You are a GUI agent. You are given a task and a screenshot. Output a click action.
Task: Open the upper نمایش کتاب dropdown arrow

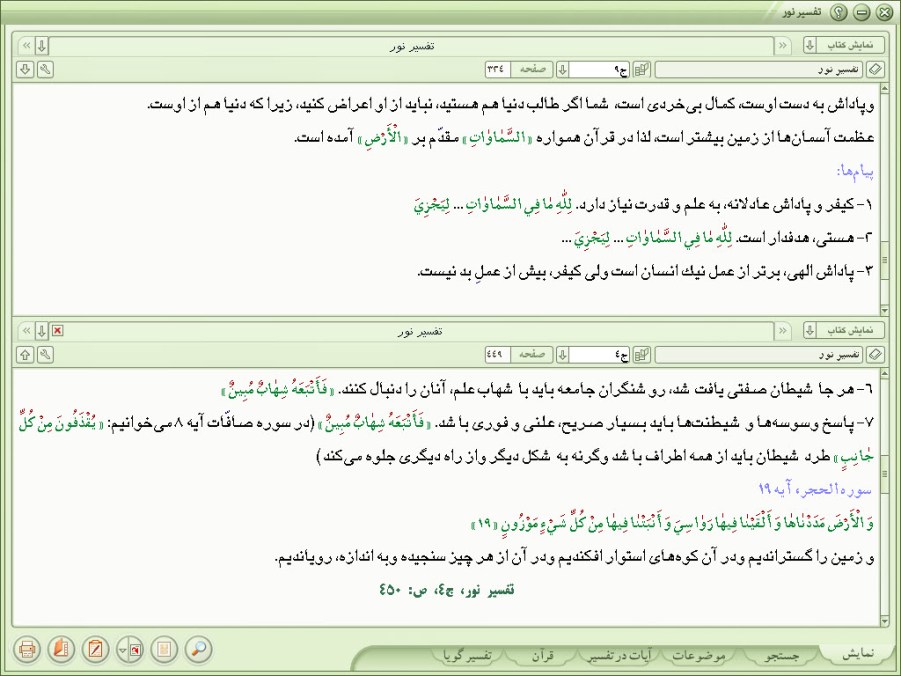(810, 45)
